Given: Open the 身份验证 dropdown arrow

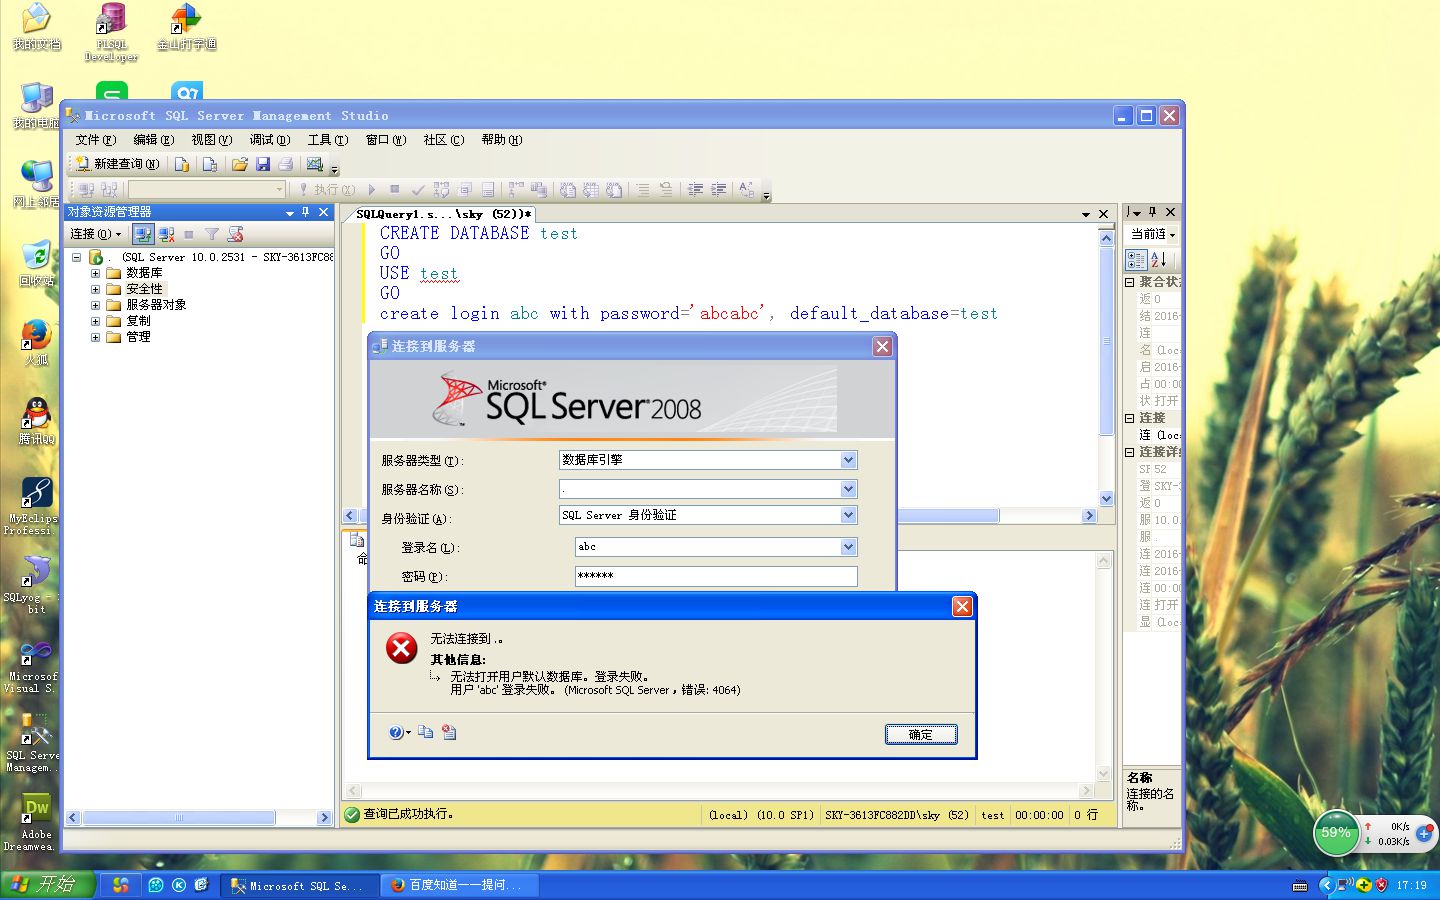Looking at the screenshot, I should pos(848,515).
